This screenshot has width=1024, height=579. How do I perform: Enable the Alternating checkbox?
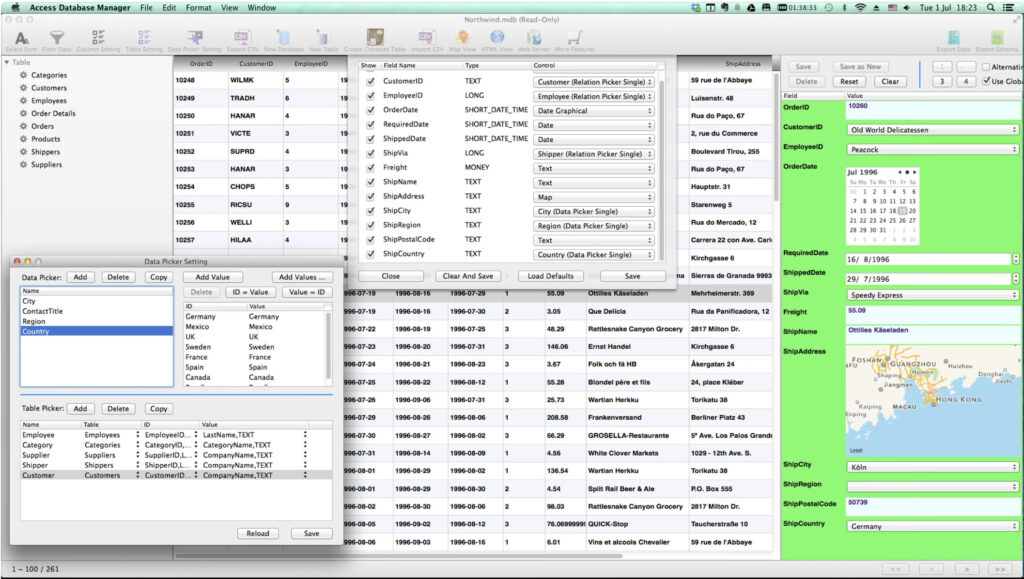[x=985, y=67]
